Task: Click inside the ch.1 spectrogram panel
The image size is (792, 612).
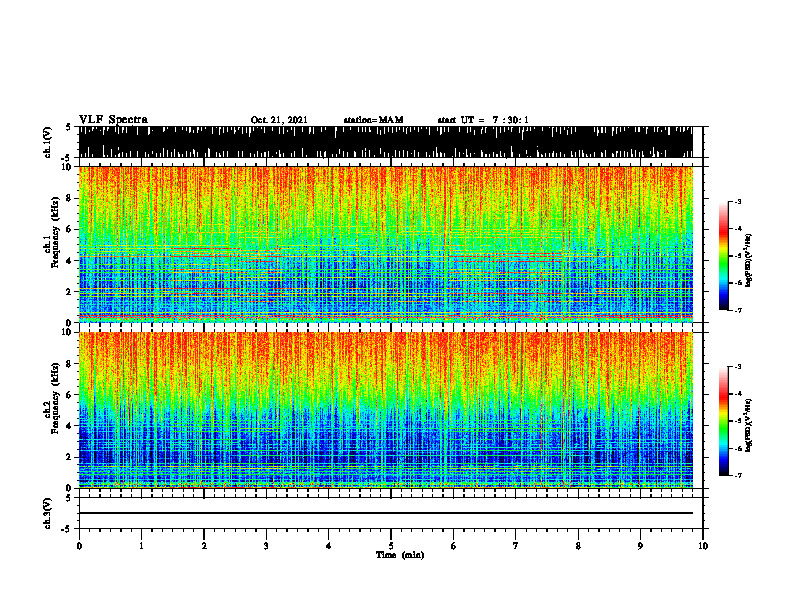Action: coord(385,244)
